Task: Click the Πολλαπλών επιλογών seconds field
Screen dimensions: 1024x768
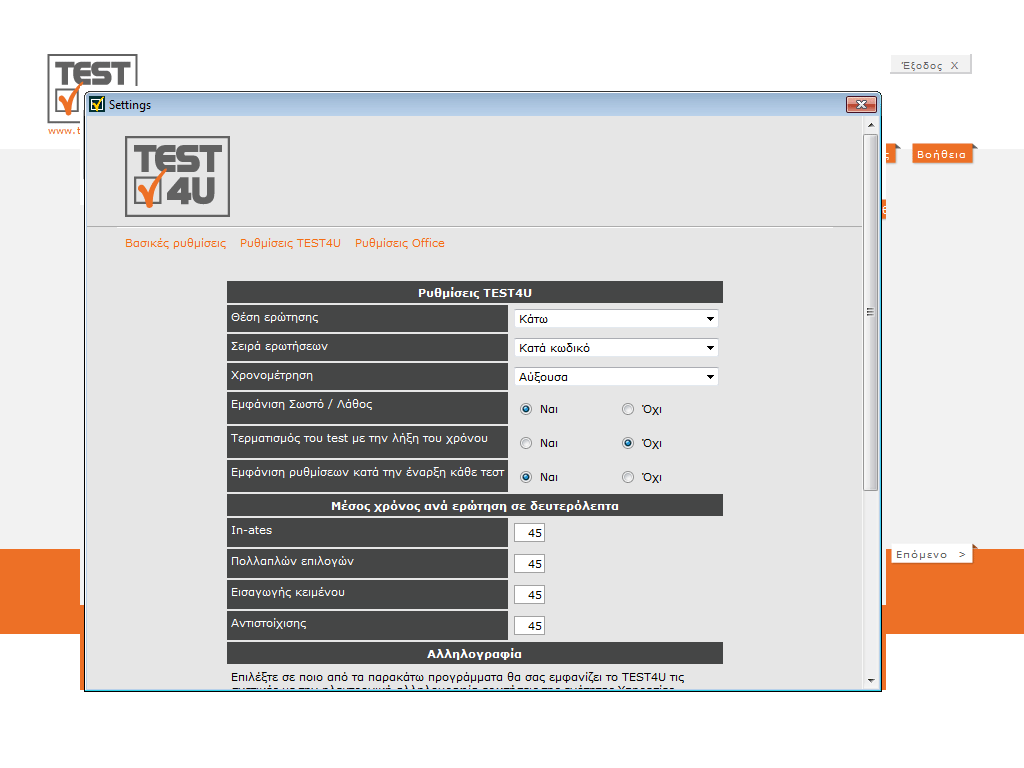Action: click(x=529, y=564)
